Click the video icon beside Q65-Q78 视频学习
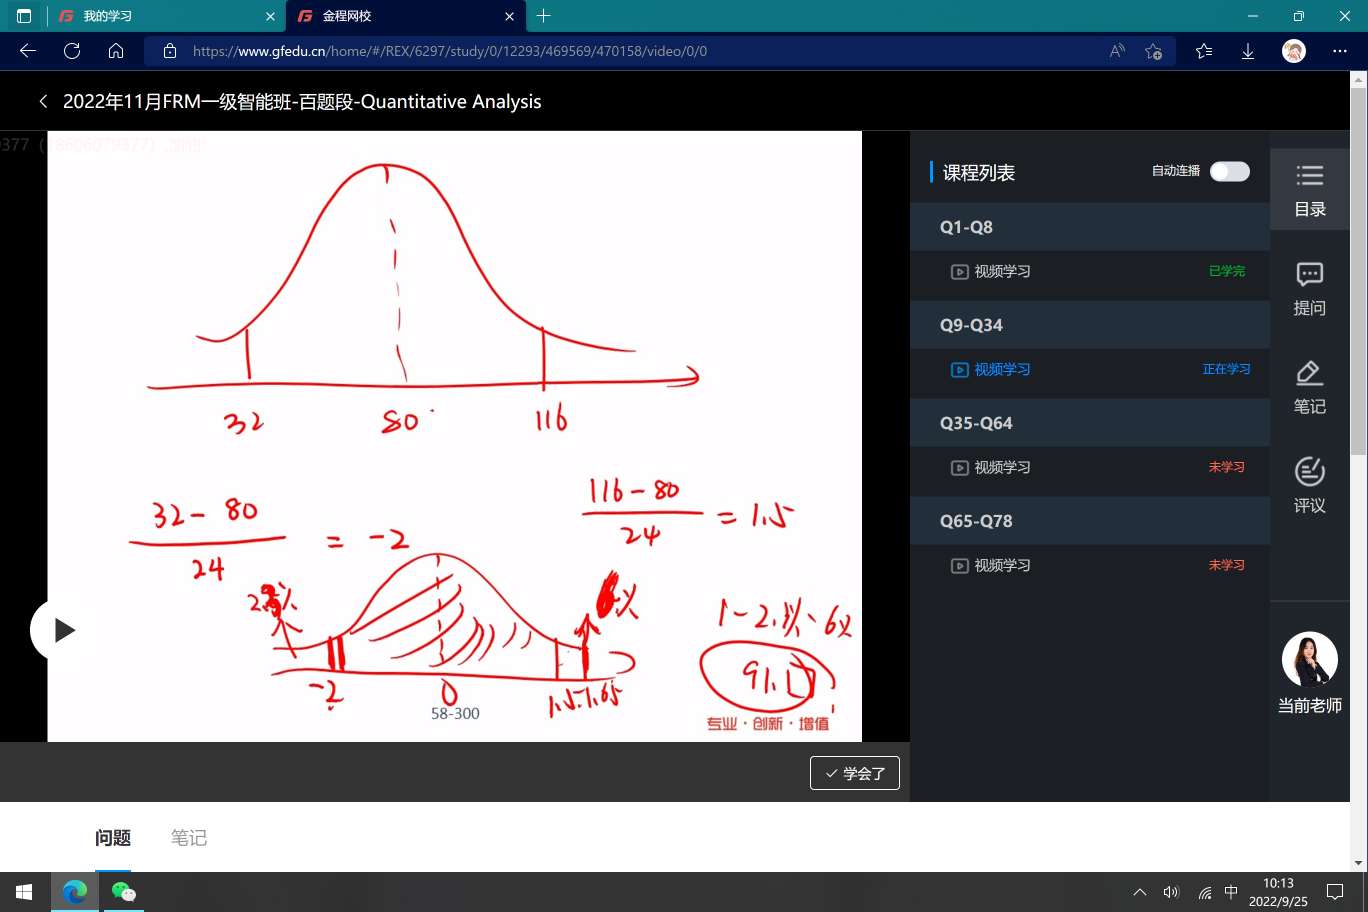 [x=959, y=565]
